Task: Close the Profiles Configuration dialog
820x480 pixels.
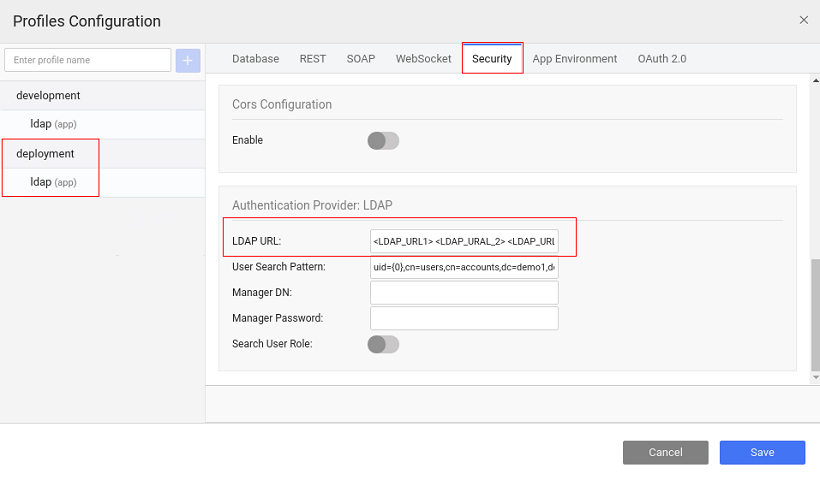Action: [x=803, y=20]
